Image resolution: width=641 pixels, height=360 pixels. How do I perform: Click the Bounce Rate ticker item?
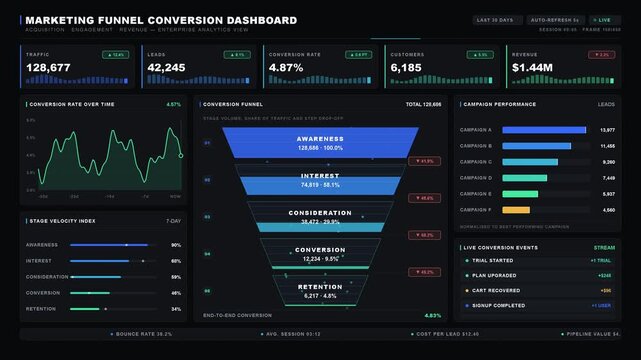pos(141,334)
